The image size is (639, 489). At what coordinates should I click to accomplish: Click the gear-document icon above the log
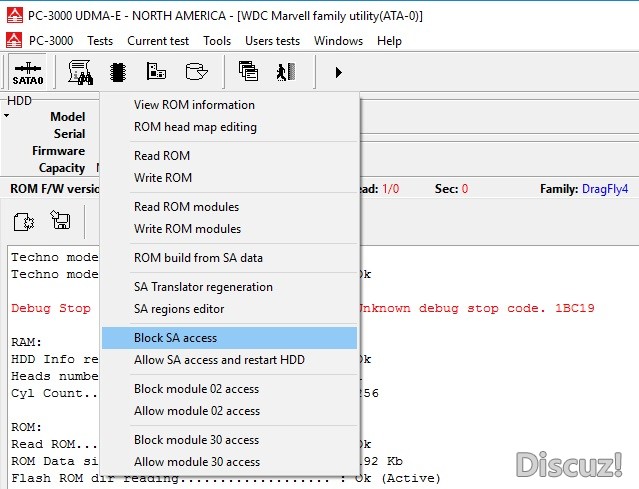point(24,220)
